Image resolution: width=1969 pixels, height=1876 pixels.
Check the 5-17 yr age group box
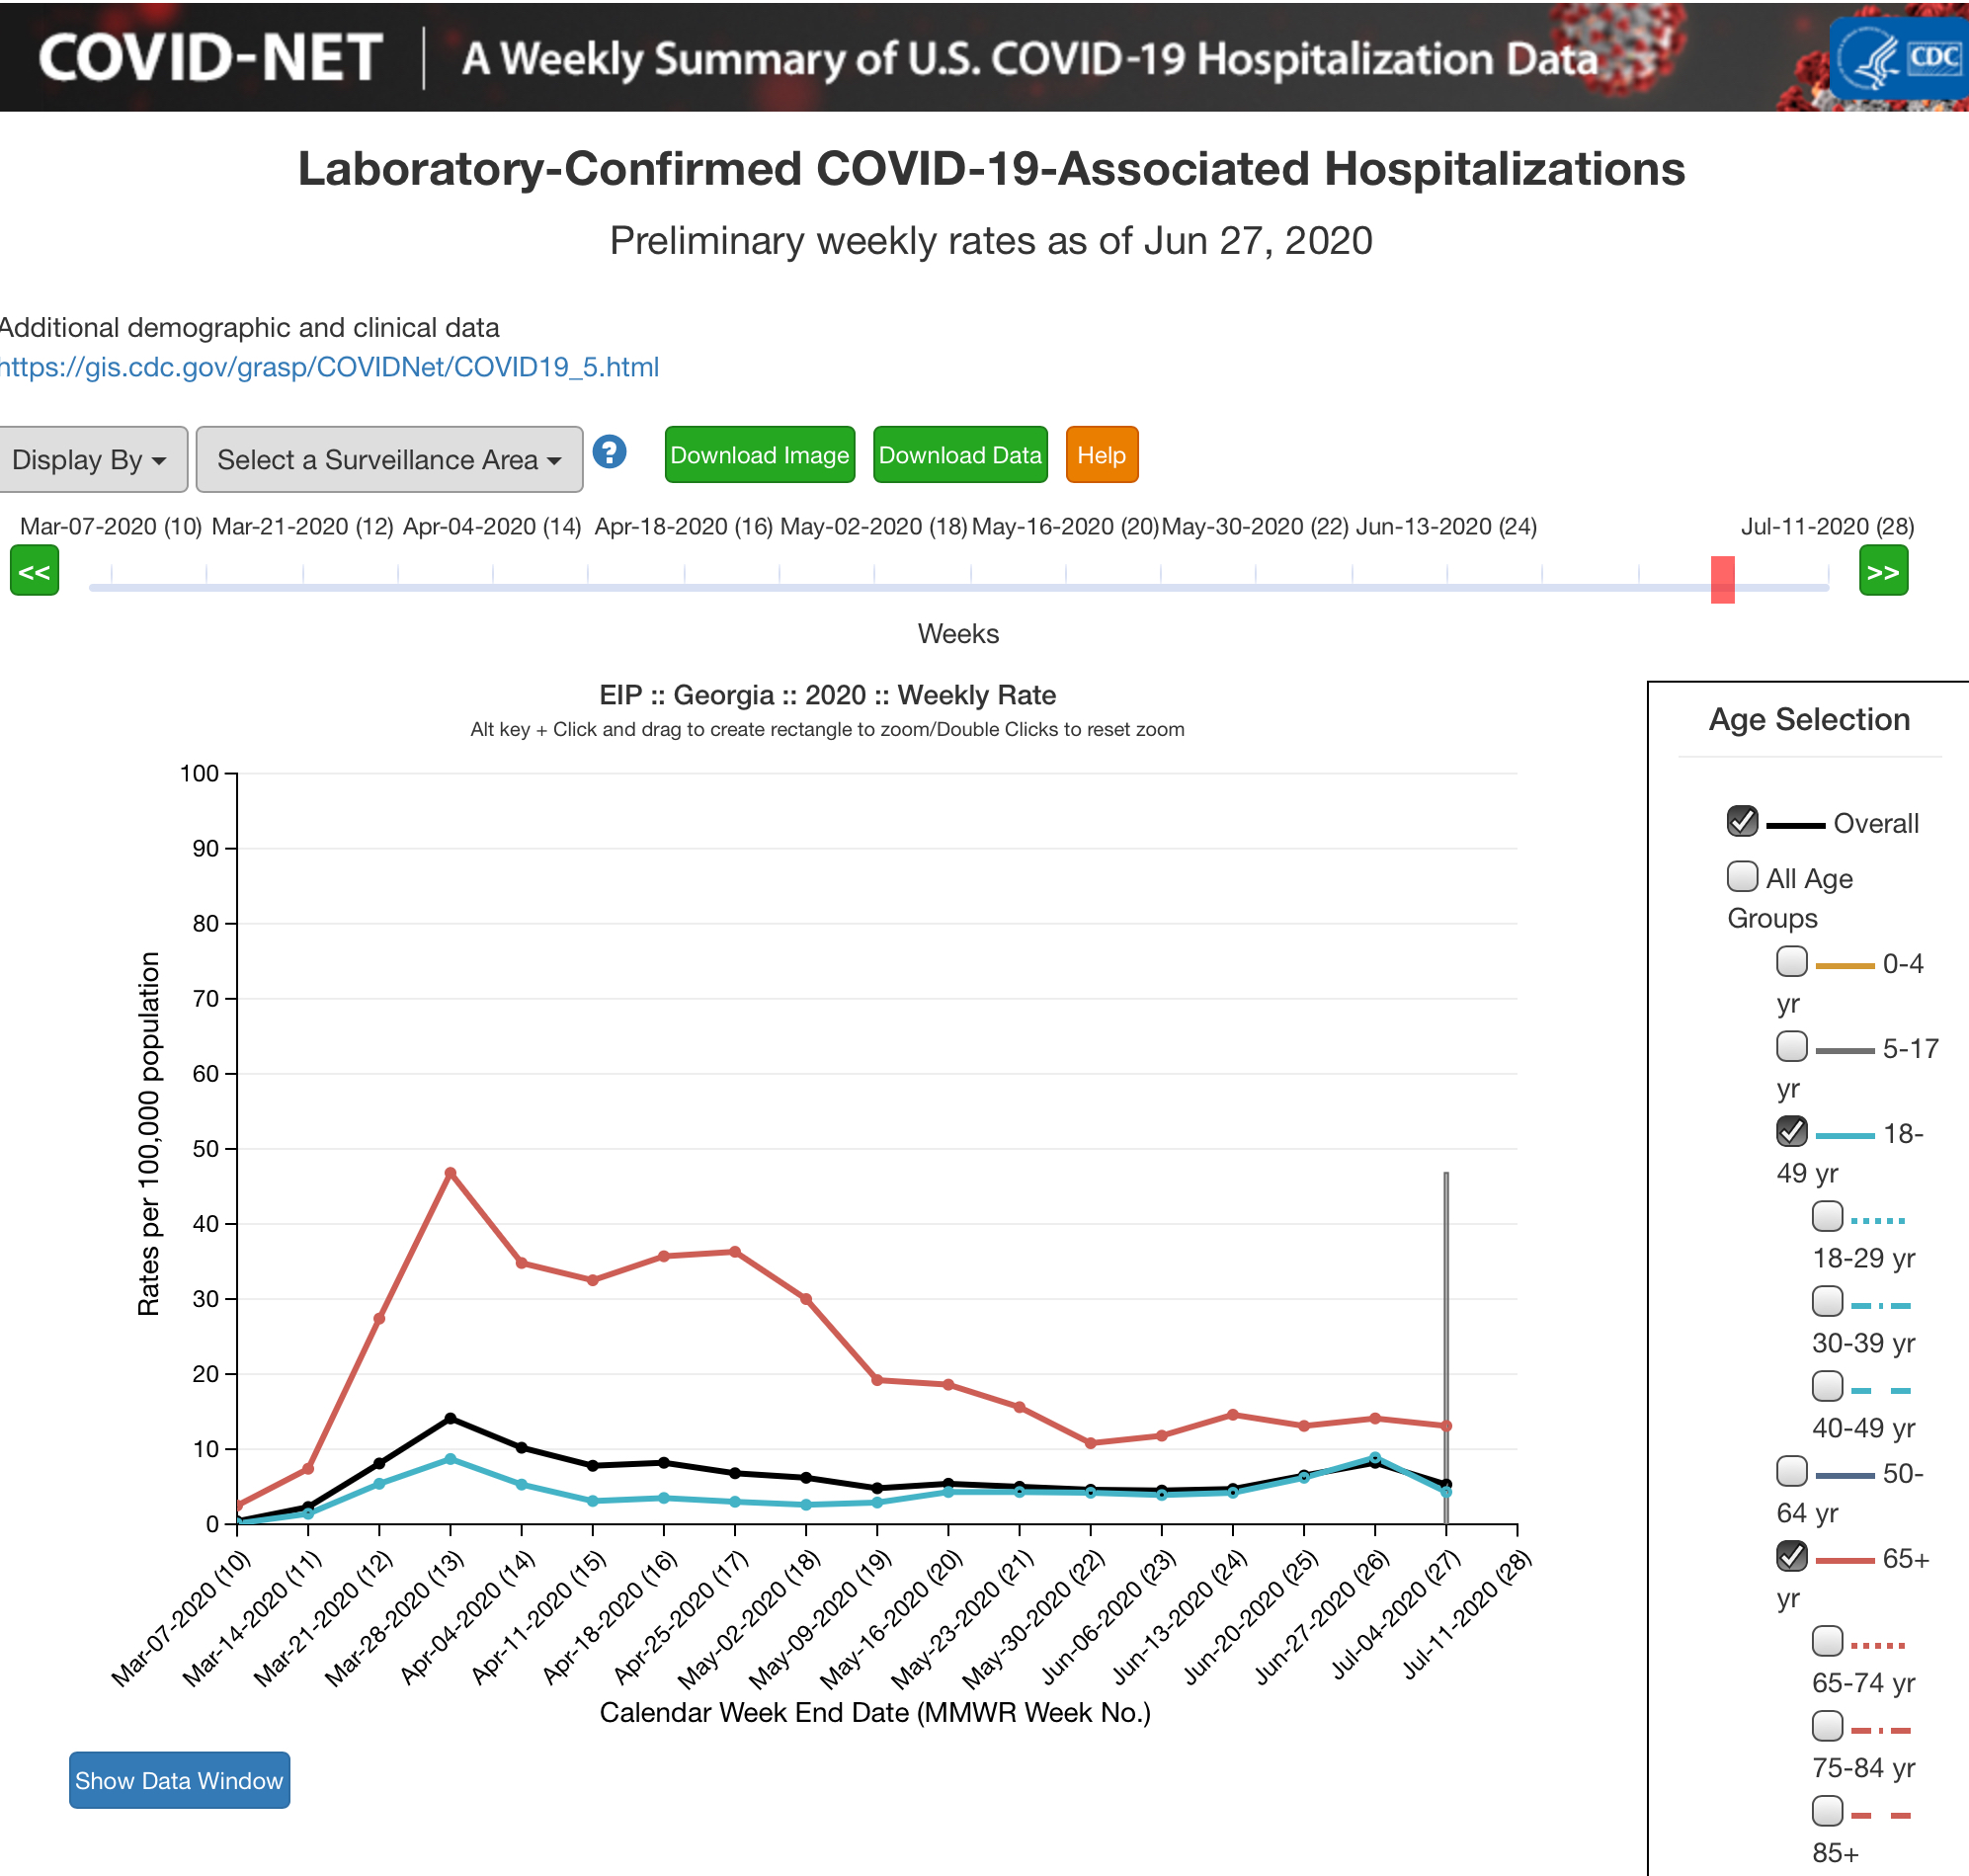(1791, 1046)
